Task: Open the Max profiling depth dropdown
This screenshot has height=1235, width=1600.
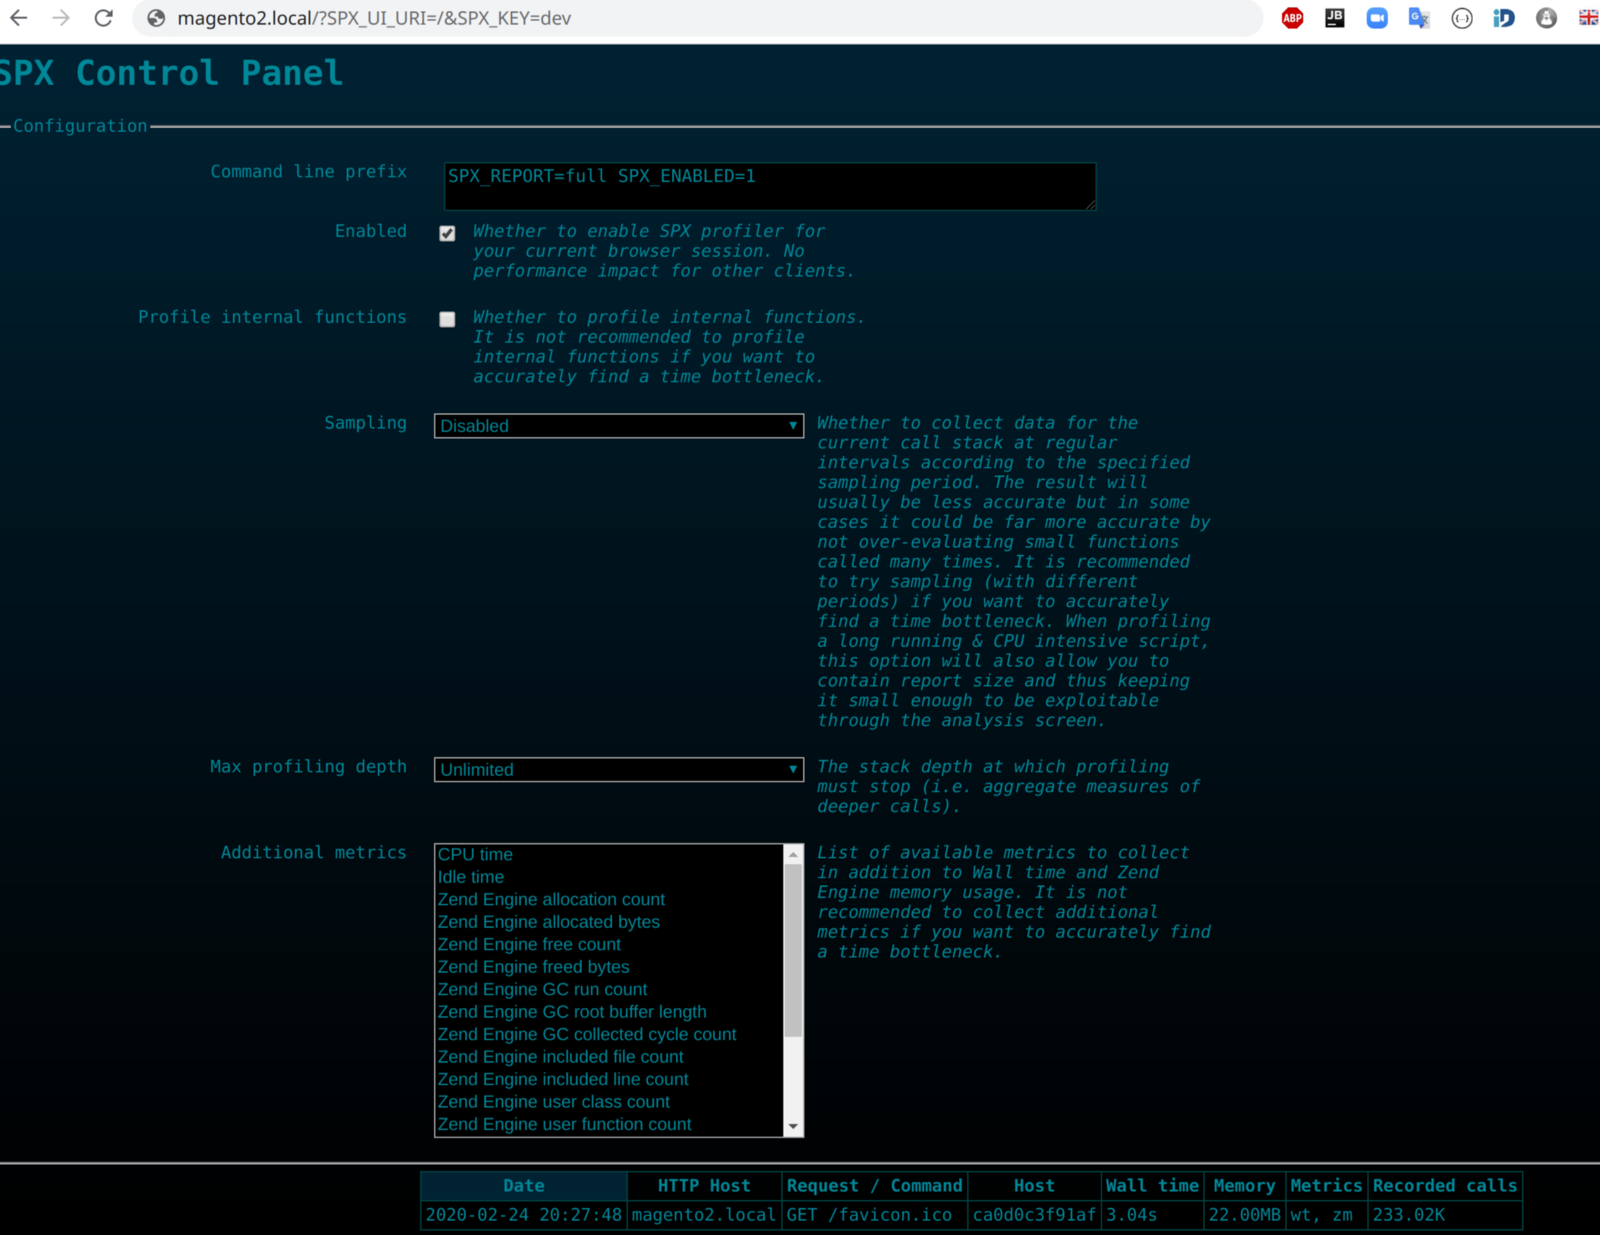Action: [x=619, y=770]
